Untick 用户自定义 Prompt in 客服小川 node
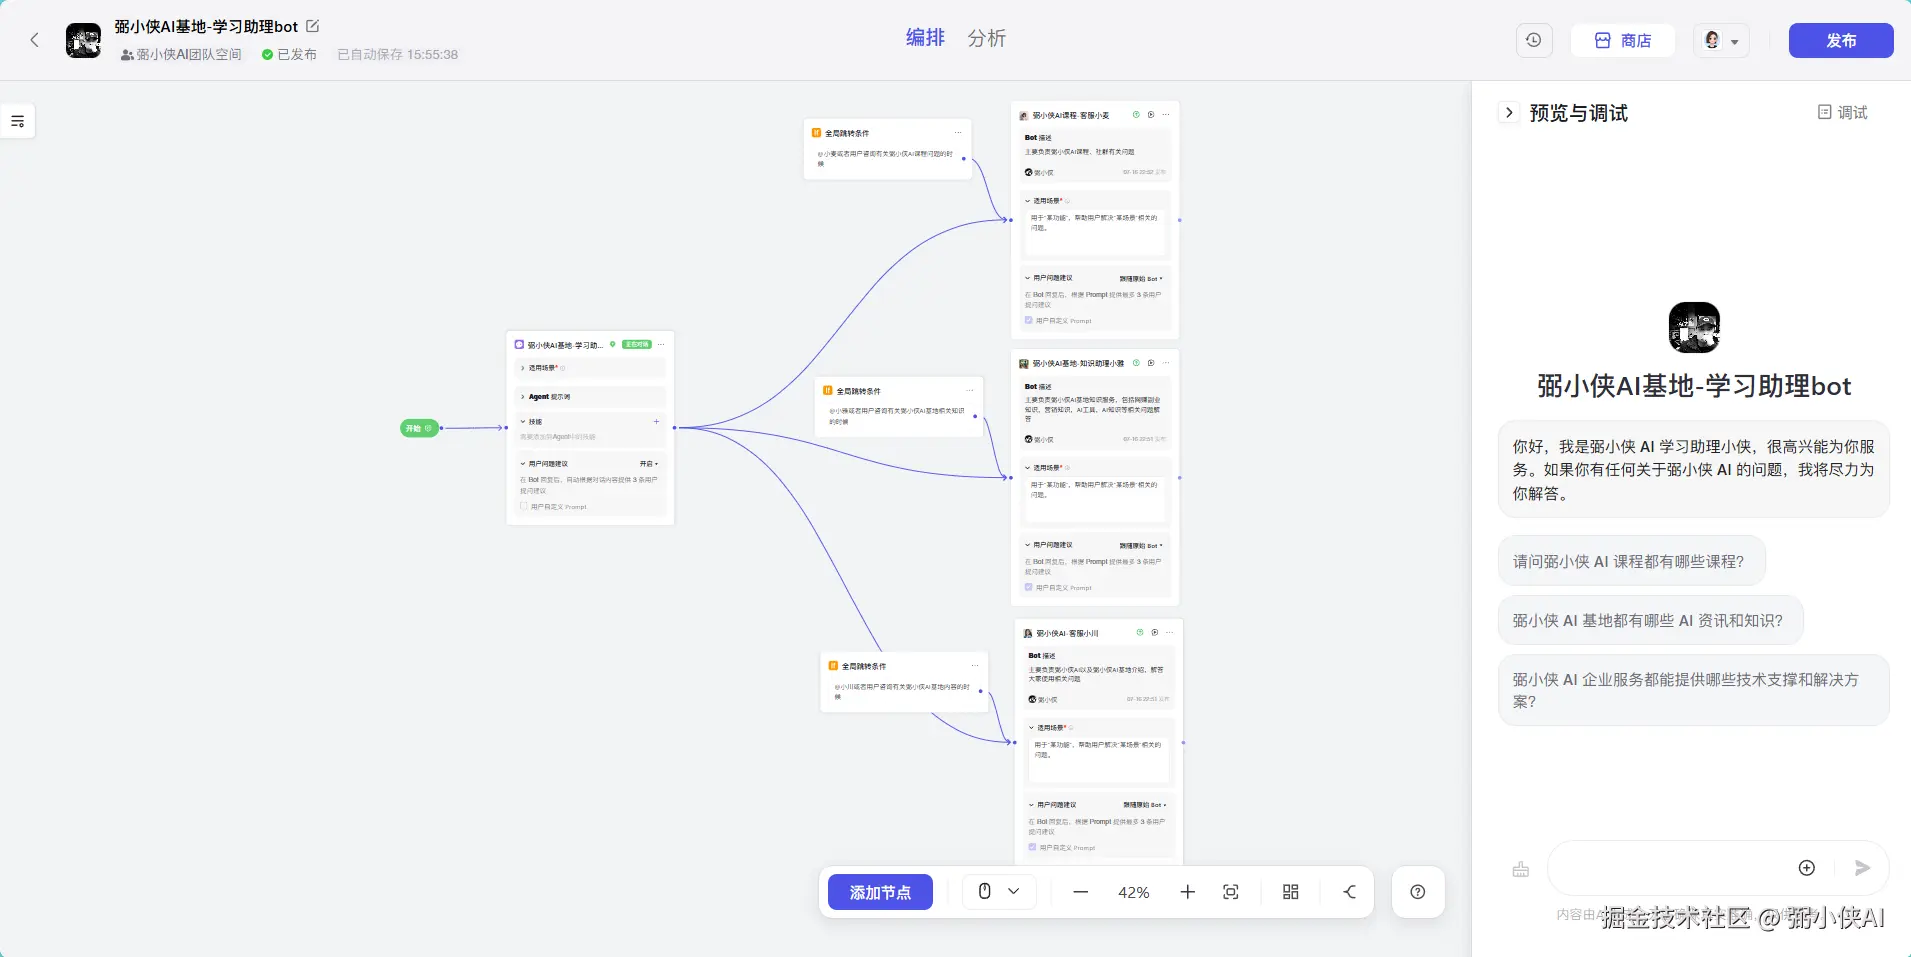1911x957 pixels. [x=1032, y=847]
